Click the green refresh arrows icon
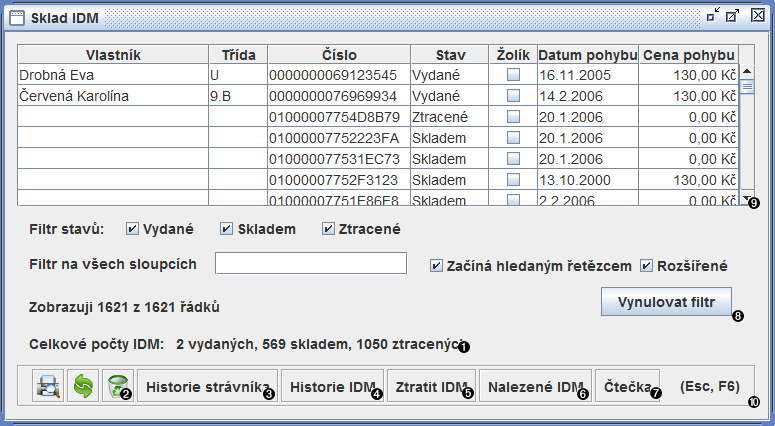Image resolution: width=775 pixels, height=426 pixels. (x=82, y=386)
